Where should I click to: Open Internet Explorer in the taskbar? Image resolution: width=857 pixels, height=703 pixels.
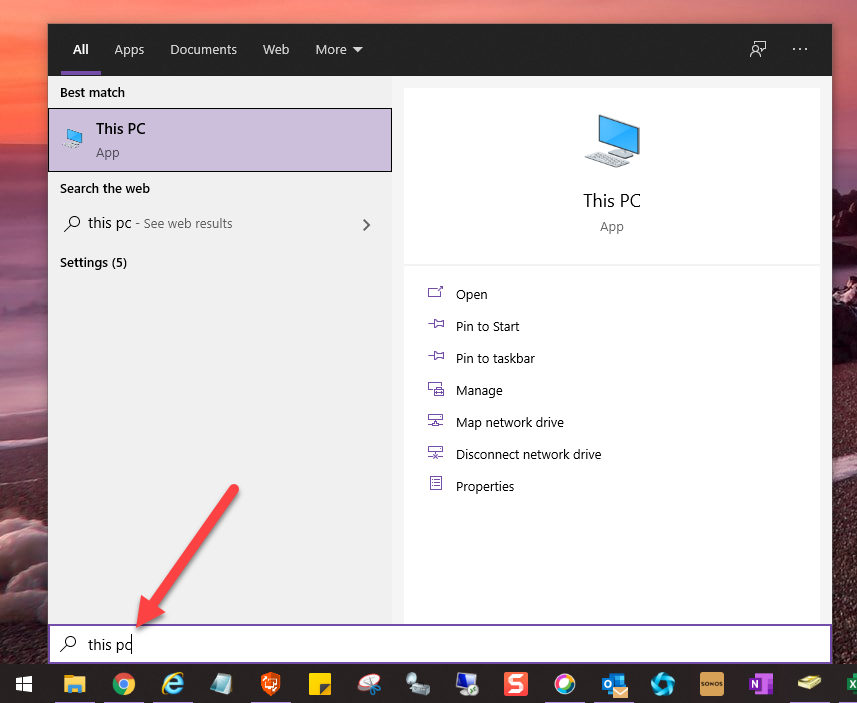point(173,684)
